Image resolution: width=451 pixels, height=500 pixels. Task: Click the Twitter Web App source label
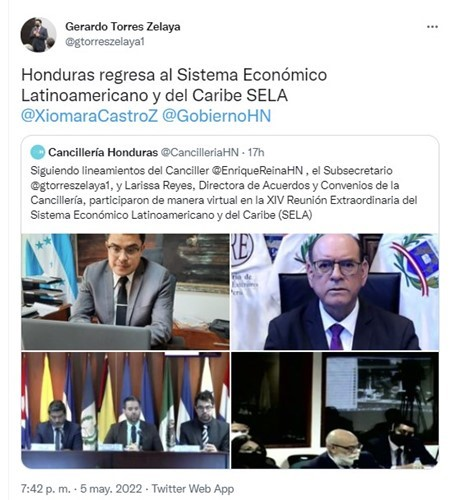click(193, 489)
